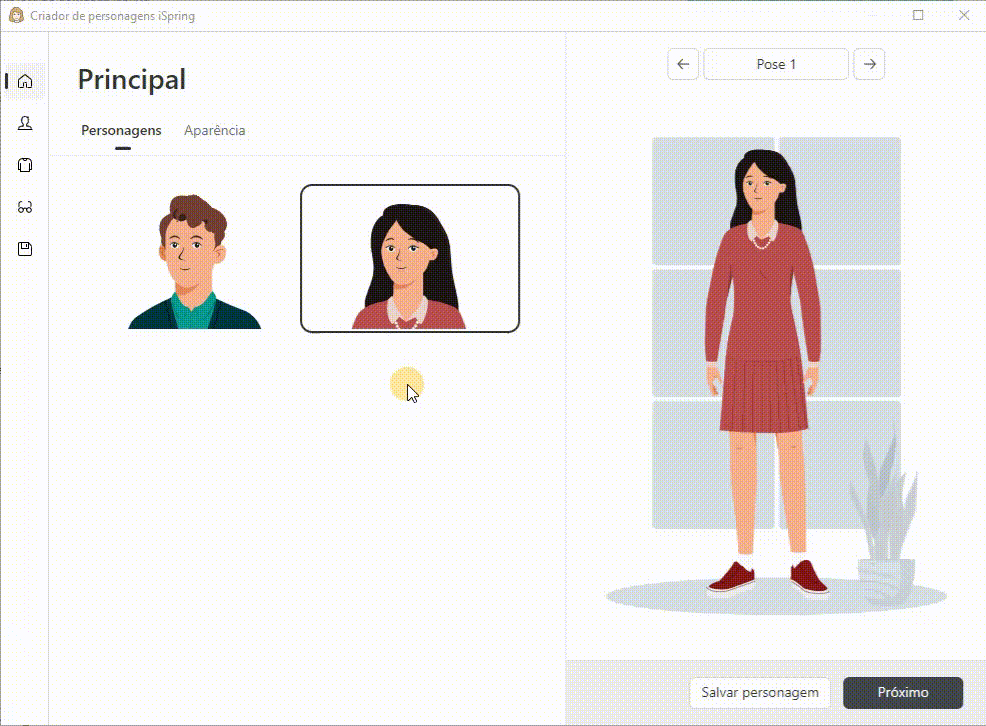The image size is (986, 726).
Task: Click the full-body character preview
Action: [x=763, y=371]
